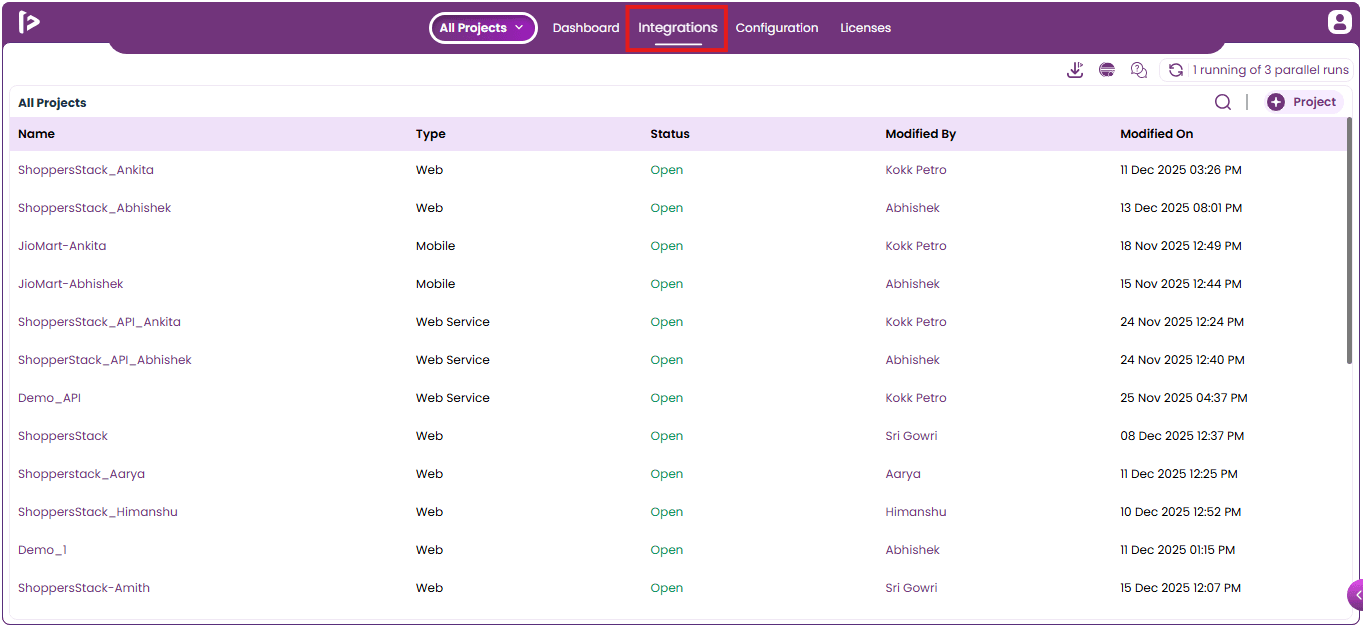Viewport: 1363px width, 628px height.
Task: Click the Modified On column header
Action: click(1157, 134)
